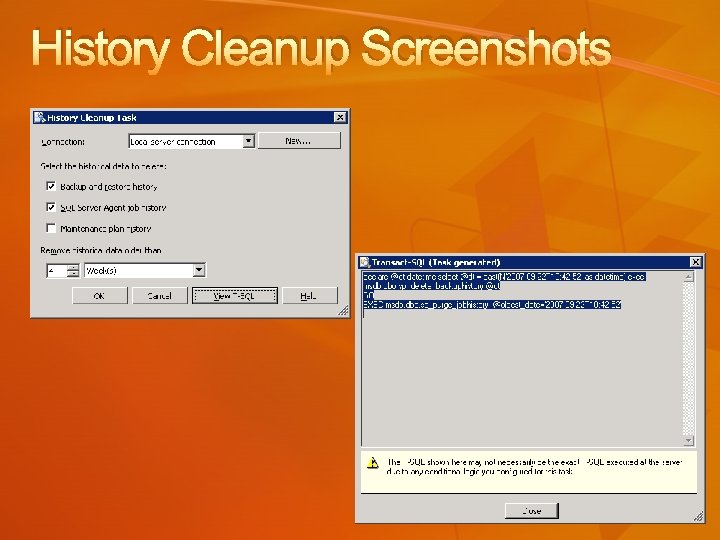
Task: Enable Backup and restore history checkbox
Action: point(51,186)
